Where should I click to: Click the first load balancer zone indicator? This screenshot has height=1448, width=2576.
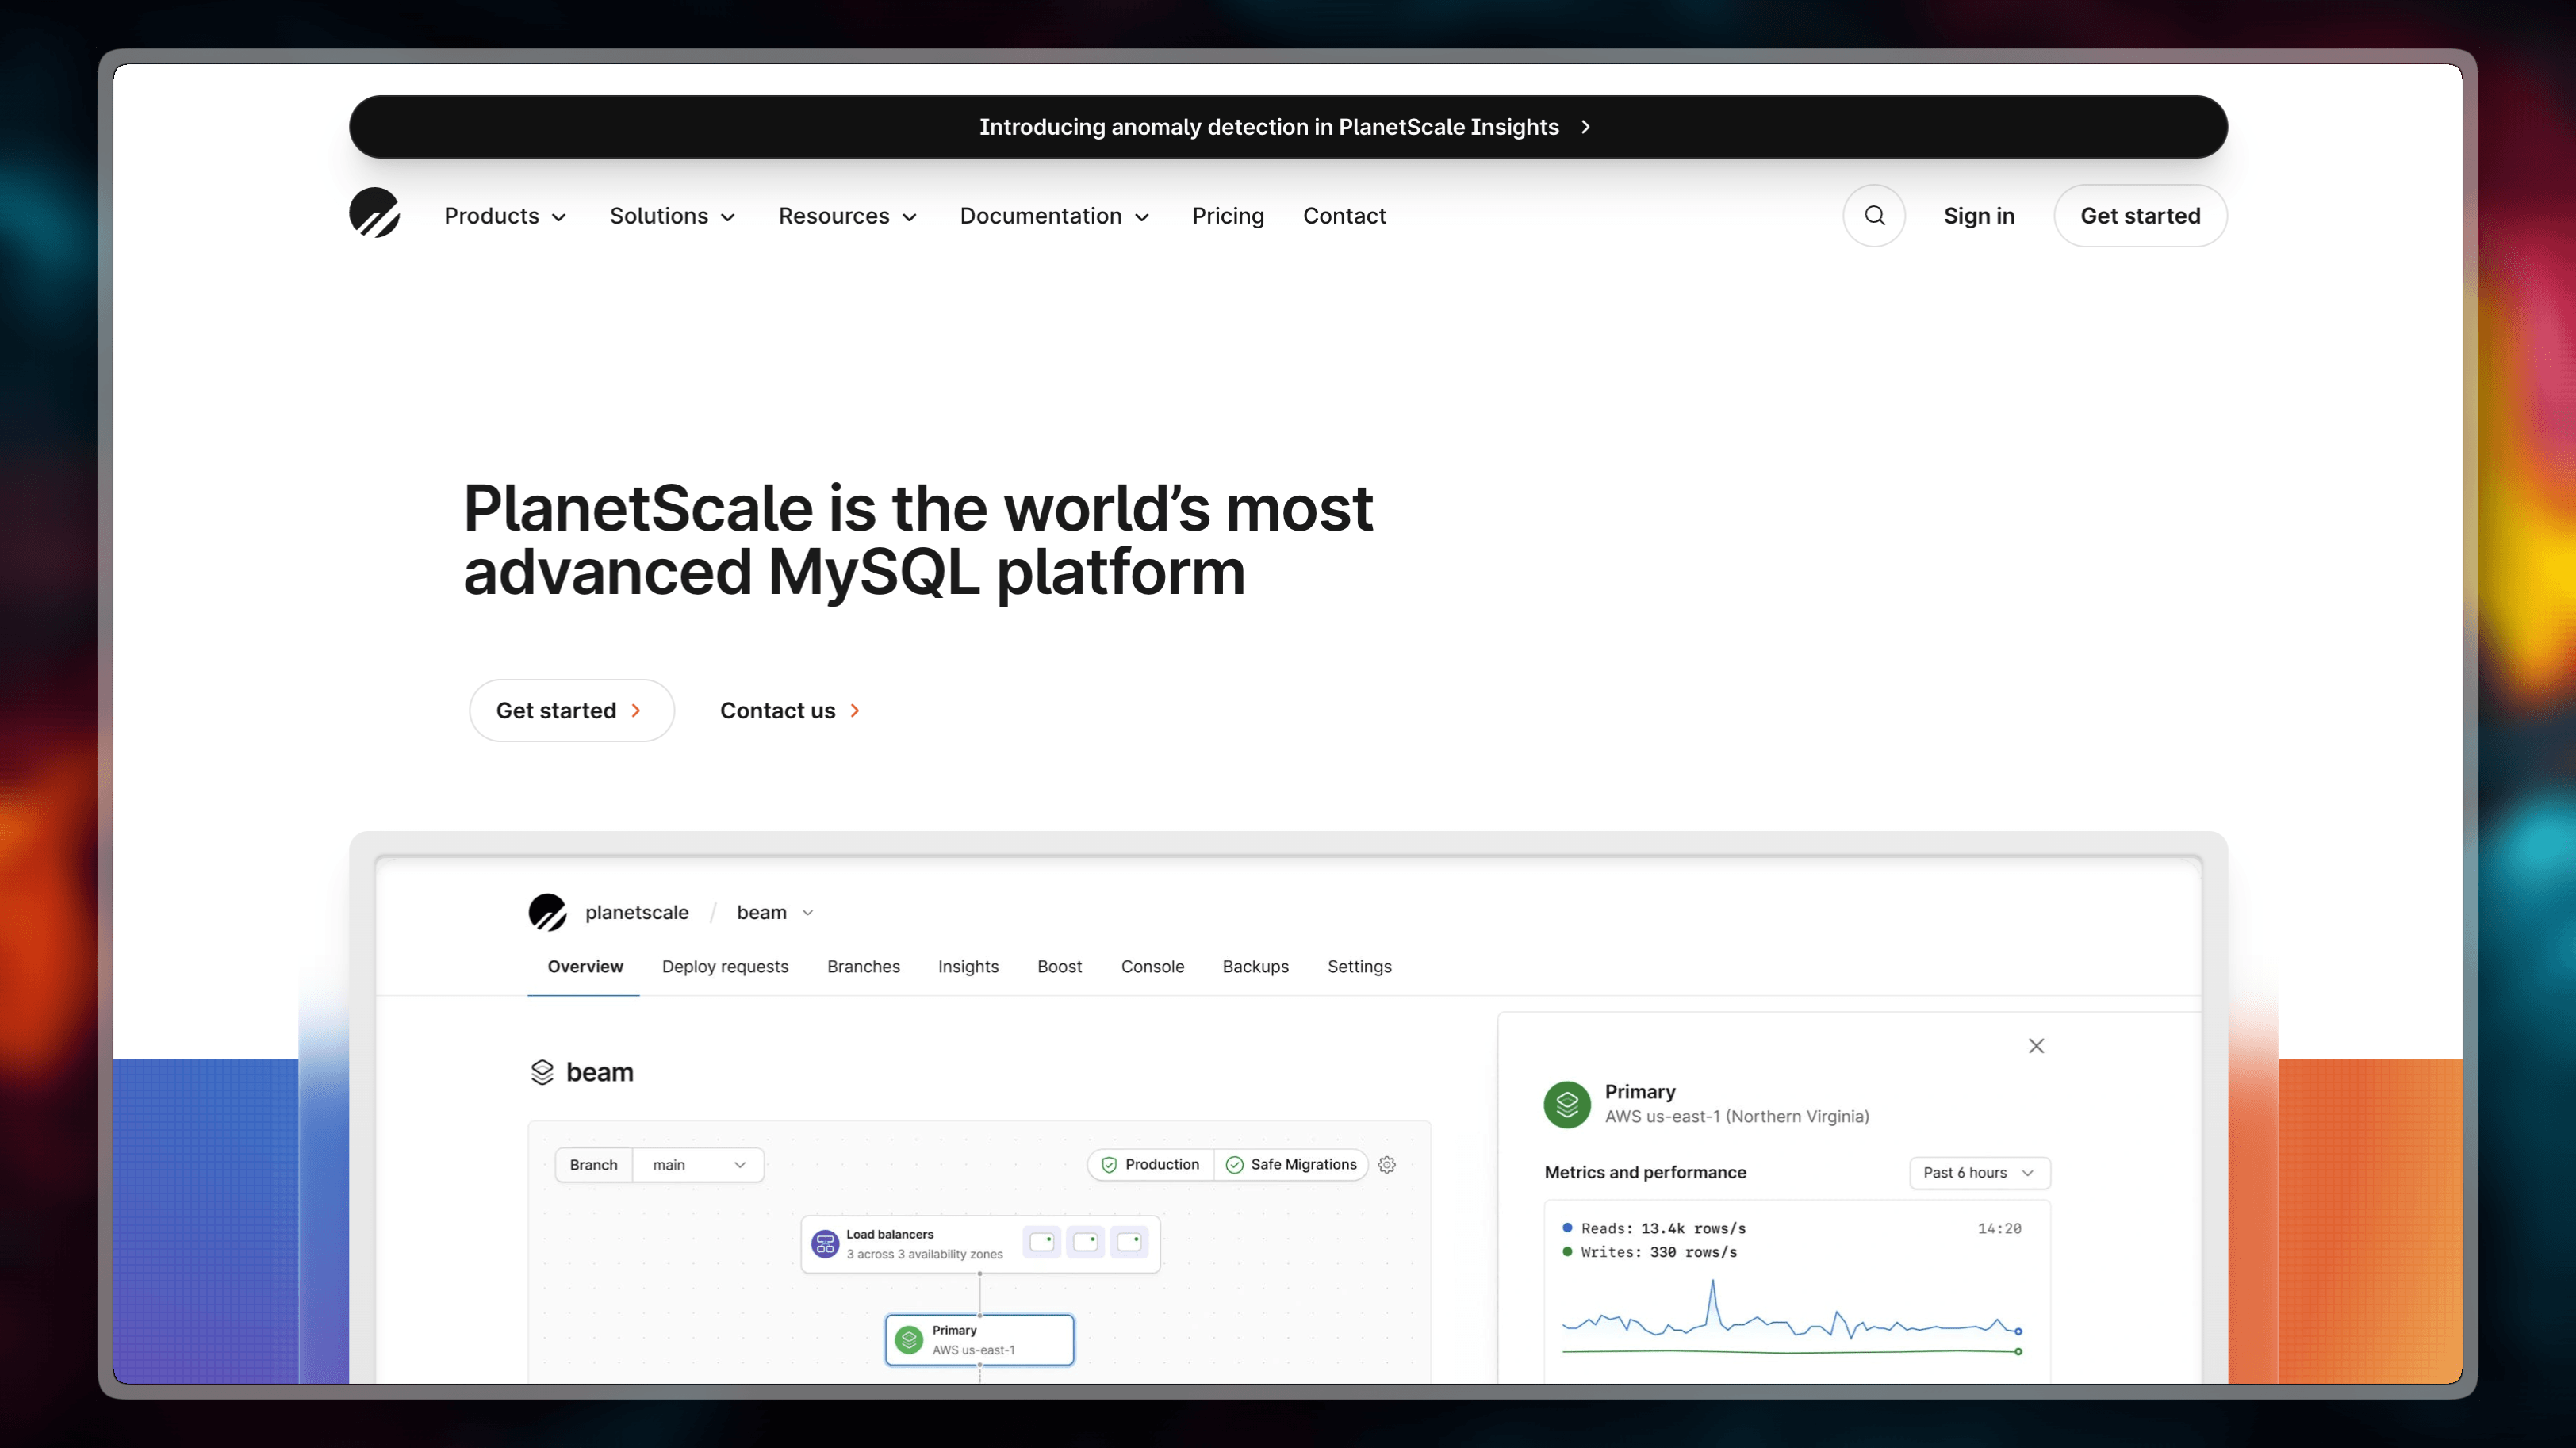click(x=1042, y=1242)
